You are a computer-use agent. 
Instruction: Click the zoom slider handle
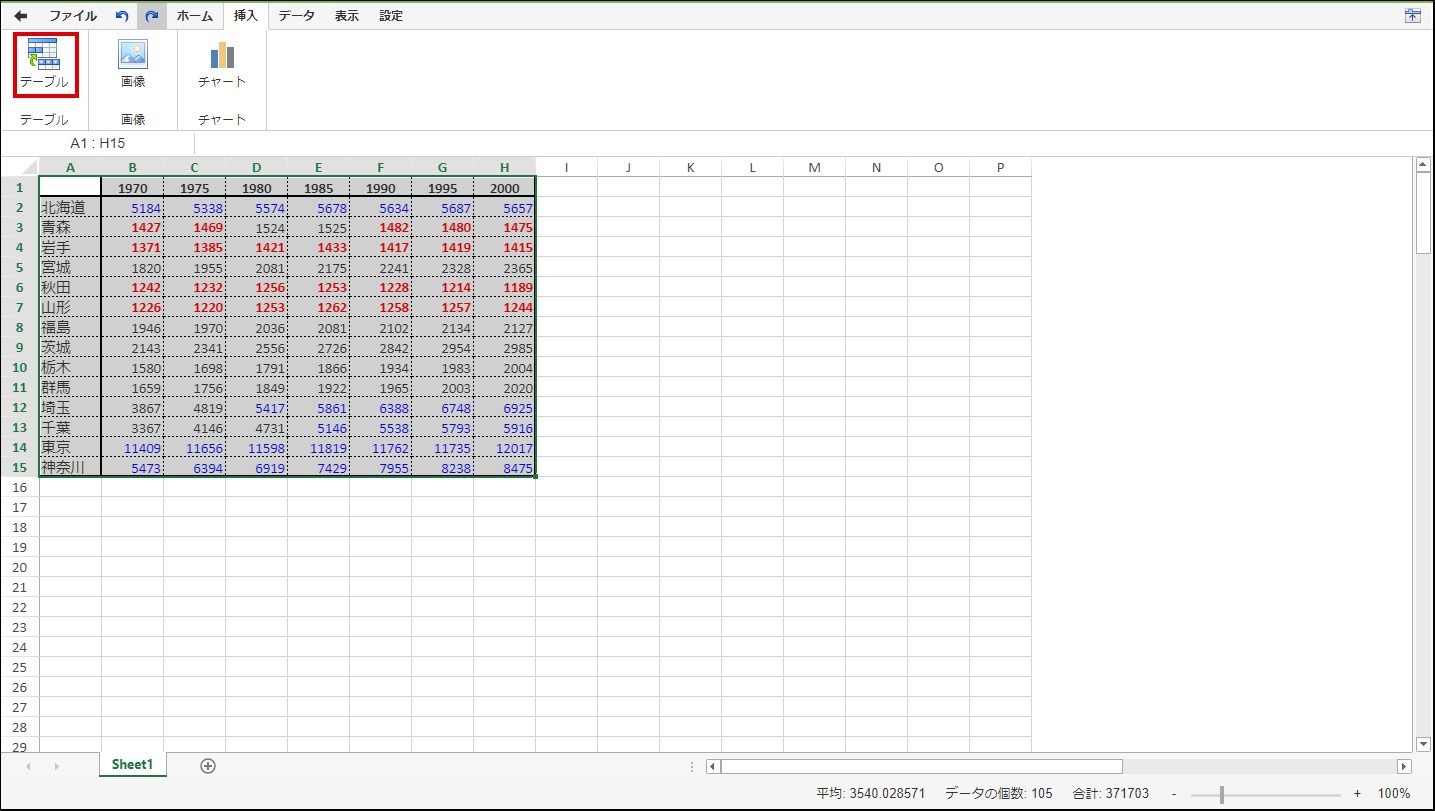tap(1222, 794)
